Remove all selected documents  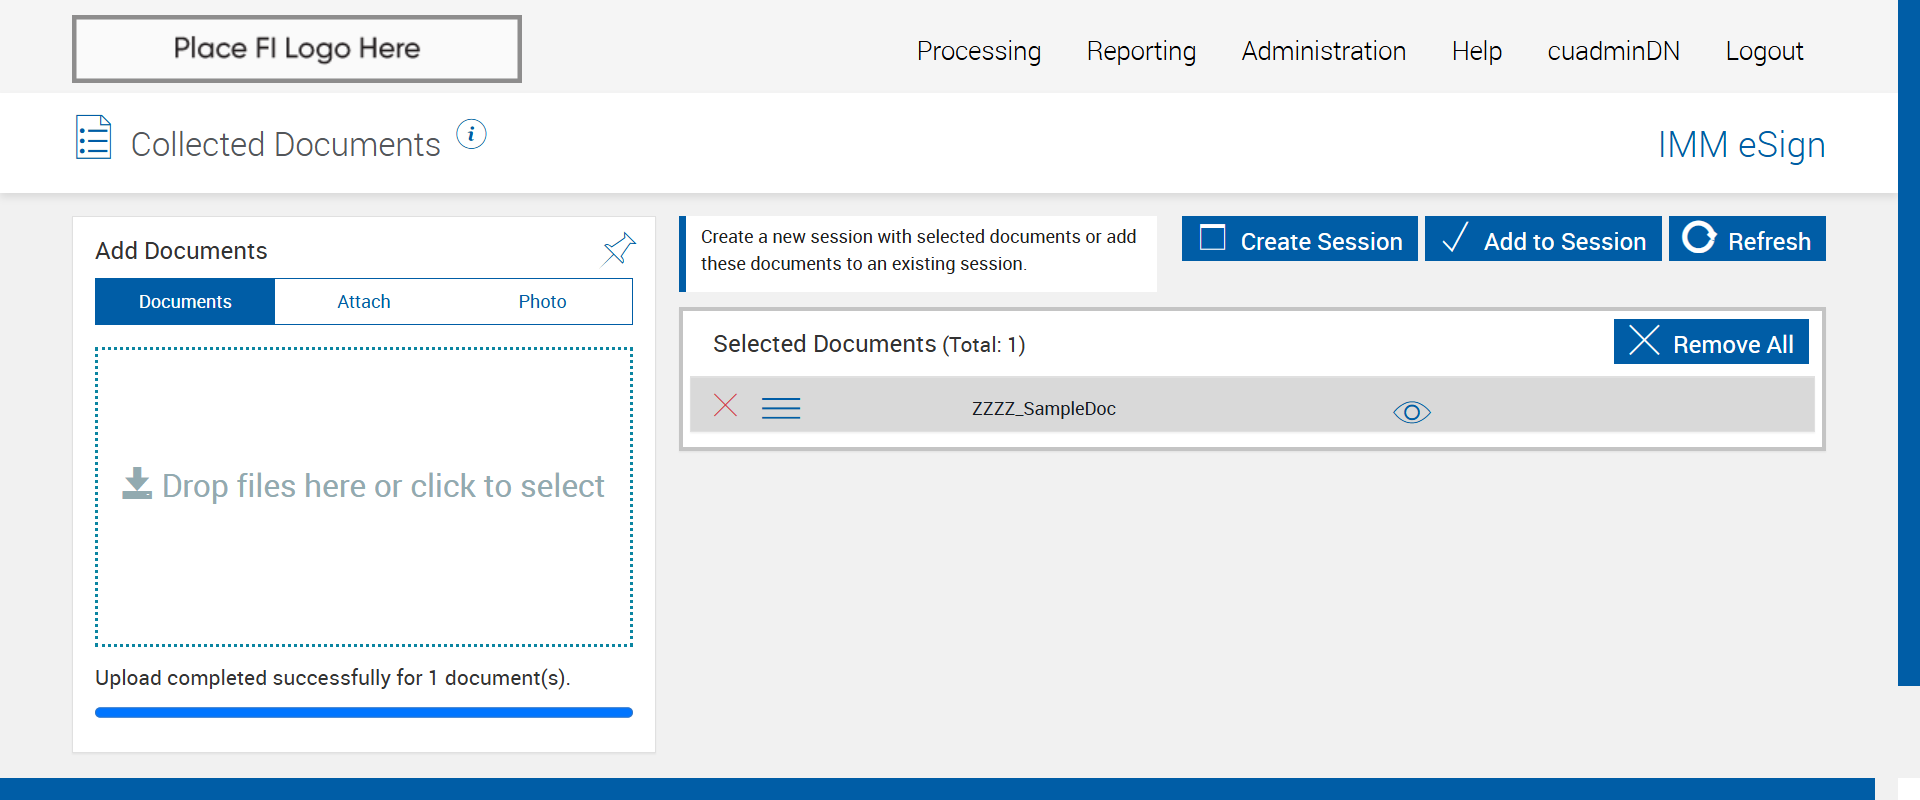tap(1710, 343)
